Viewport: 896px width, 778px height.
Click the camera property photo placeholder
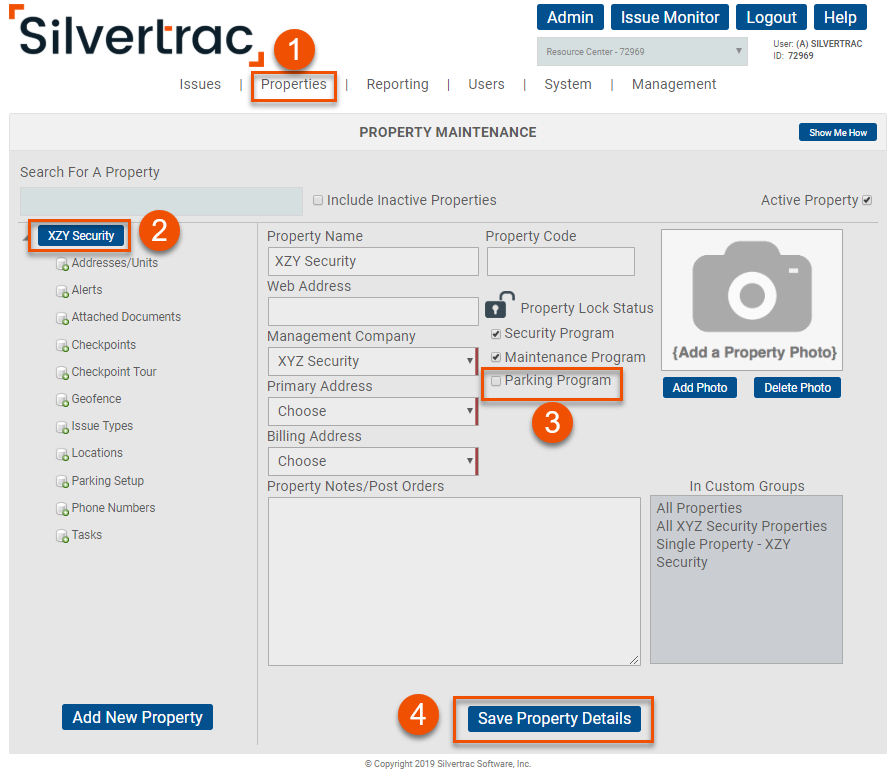[x=751, y=300]
